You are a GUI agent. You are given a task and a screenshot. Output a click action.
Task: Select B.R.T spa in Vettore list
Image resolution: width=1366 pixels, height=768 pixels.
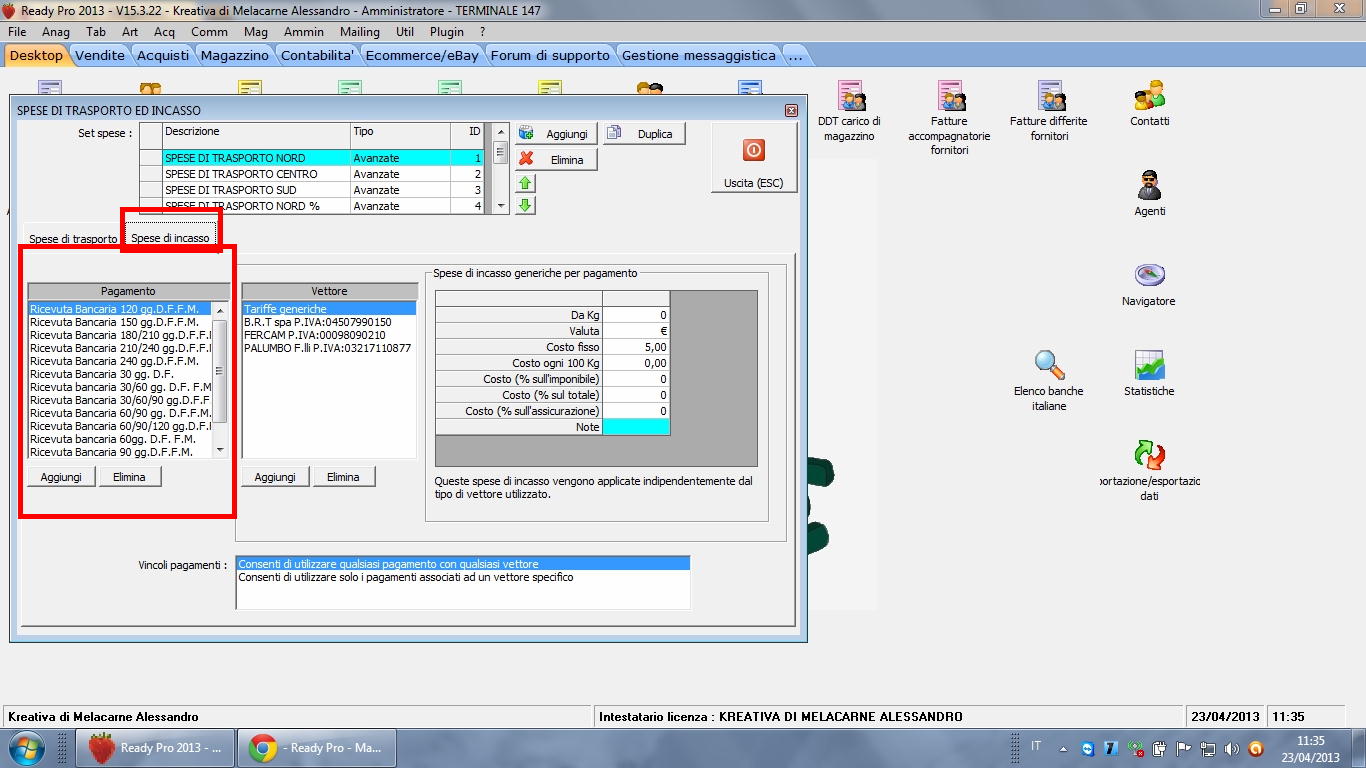pos(329,322)
